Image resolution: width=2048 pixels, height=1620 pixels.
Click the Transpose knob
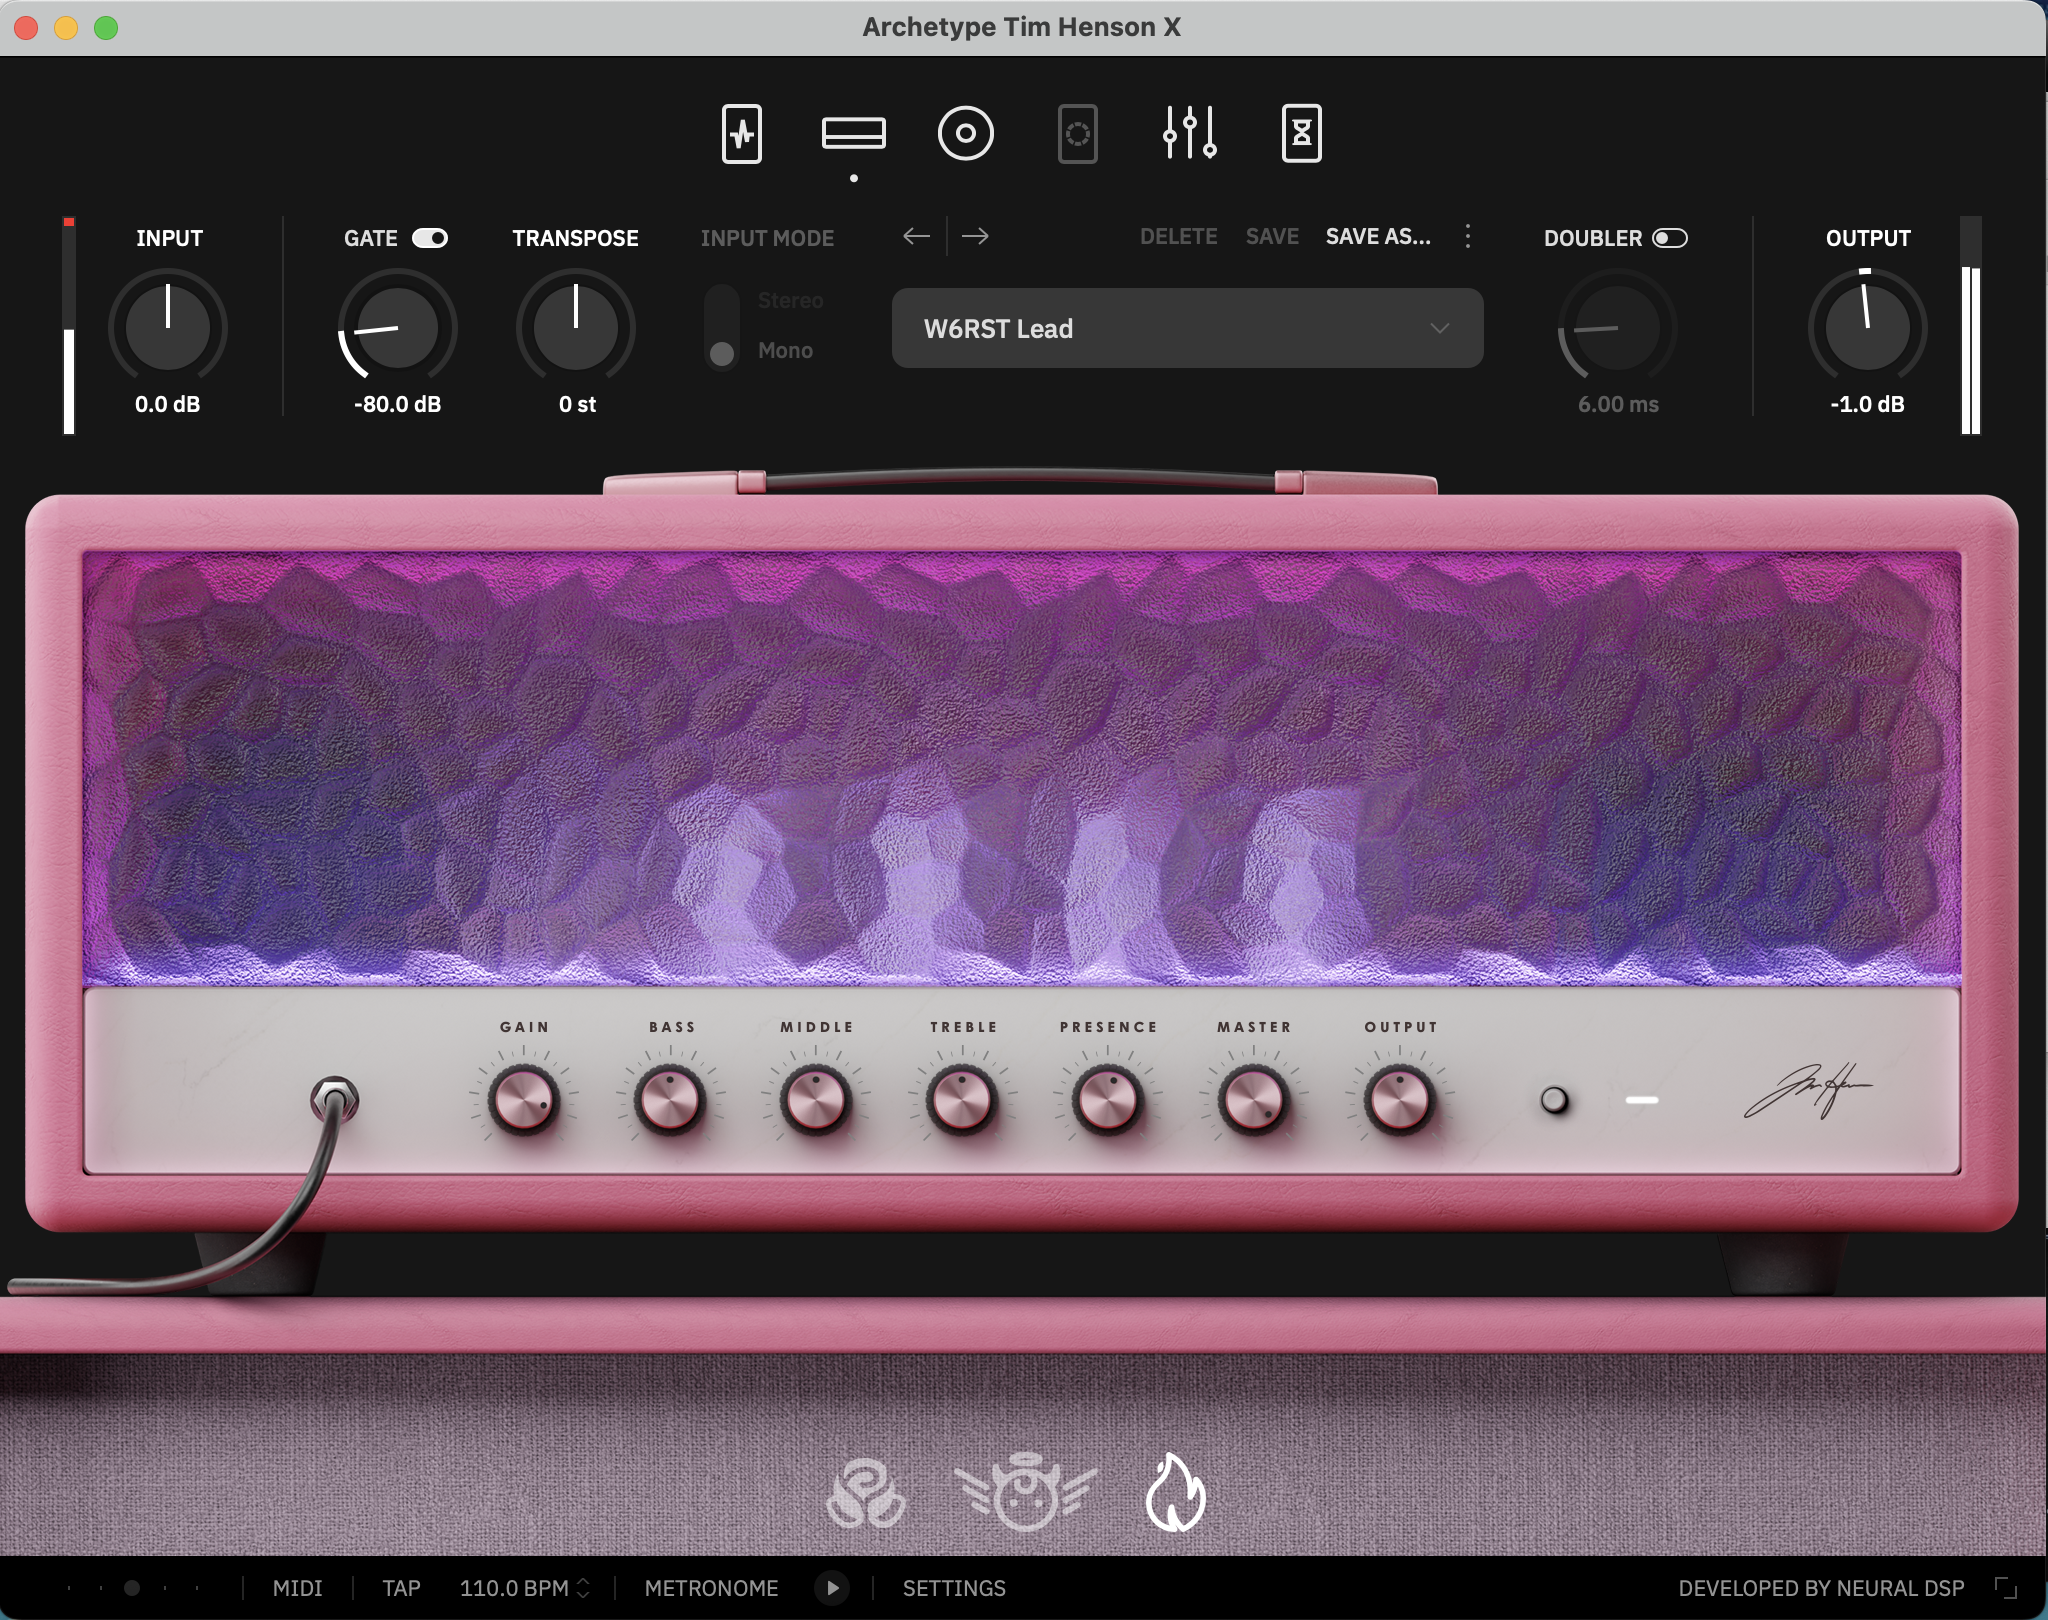pyautogui.click(x=576, y=327)
